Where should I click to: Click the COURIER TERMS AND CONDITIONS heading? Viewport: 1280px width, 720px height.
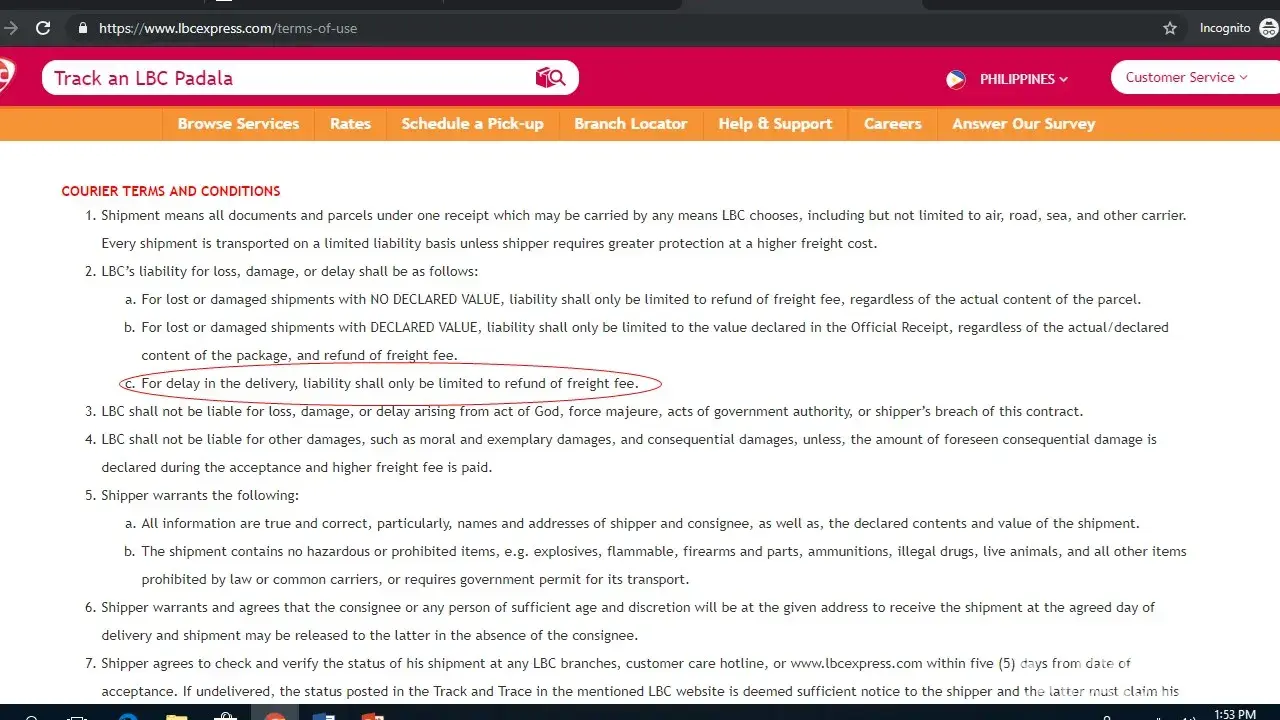(171, 191)
